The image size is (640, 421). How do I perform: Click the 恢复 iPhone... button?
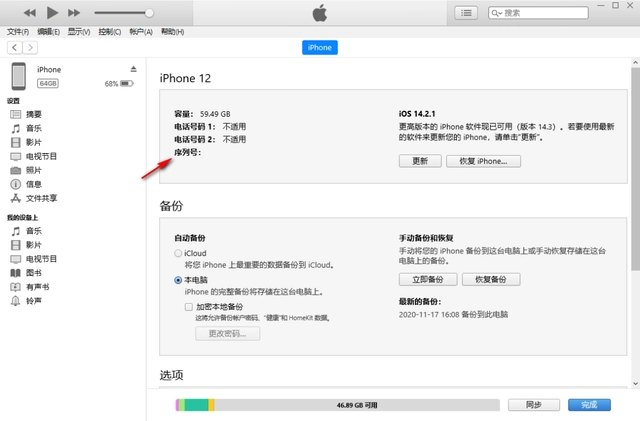point(483,160)
